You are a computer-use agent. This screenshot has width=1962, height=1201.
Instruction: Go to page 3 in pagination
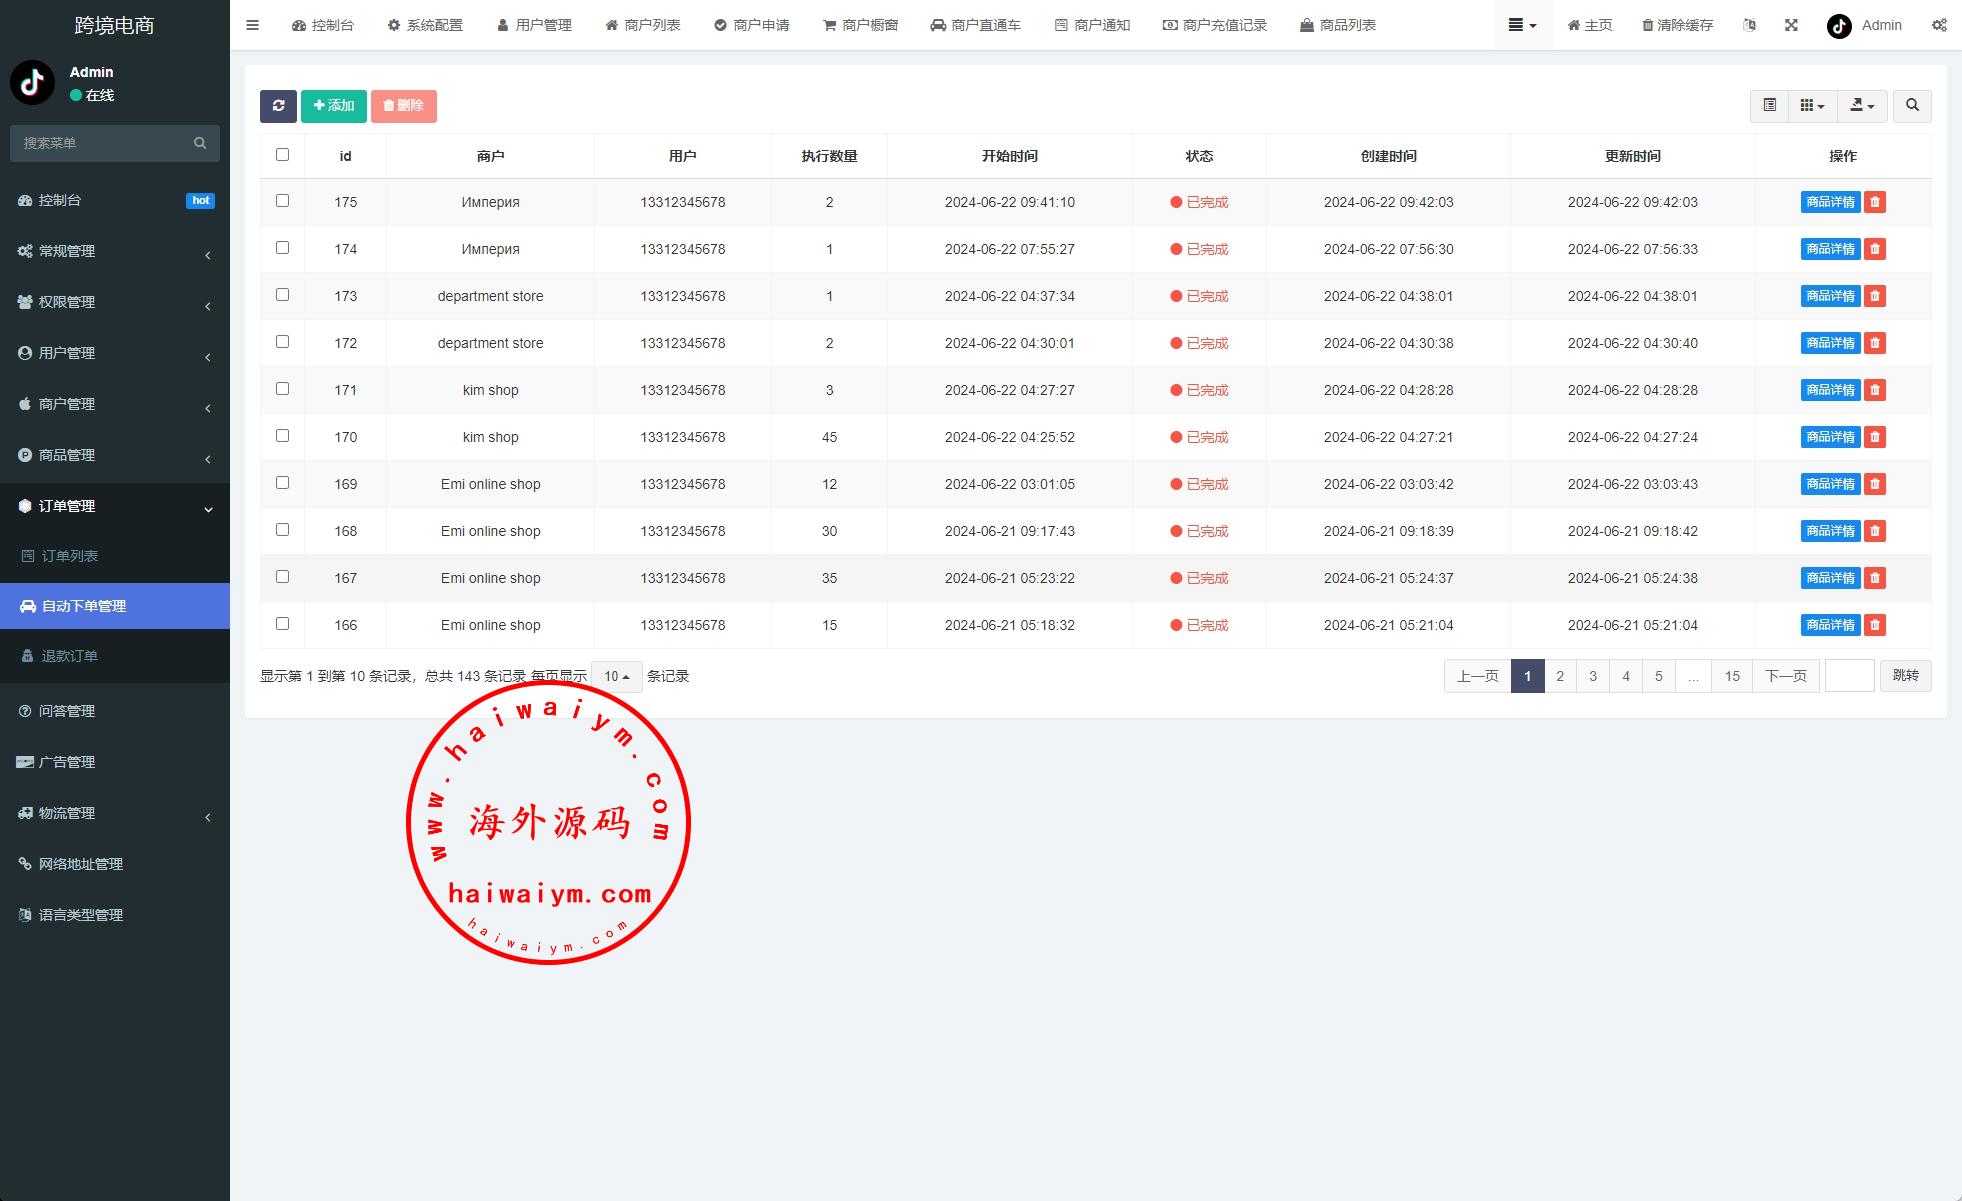pyautogui.click(x=1593, y=677)
